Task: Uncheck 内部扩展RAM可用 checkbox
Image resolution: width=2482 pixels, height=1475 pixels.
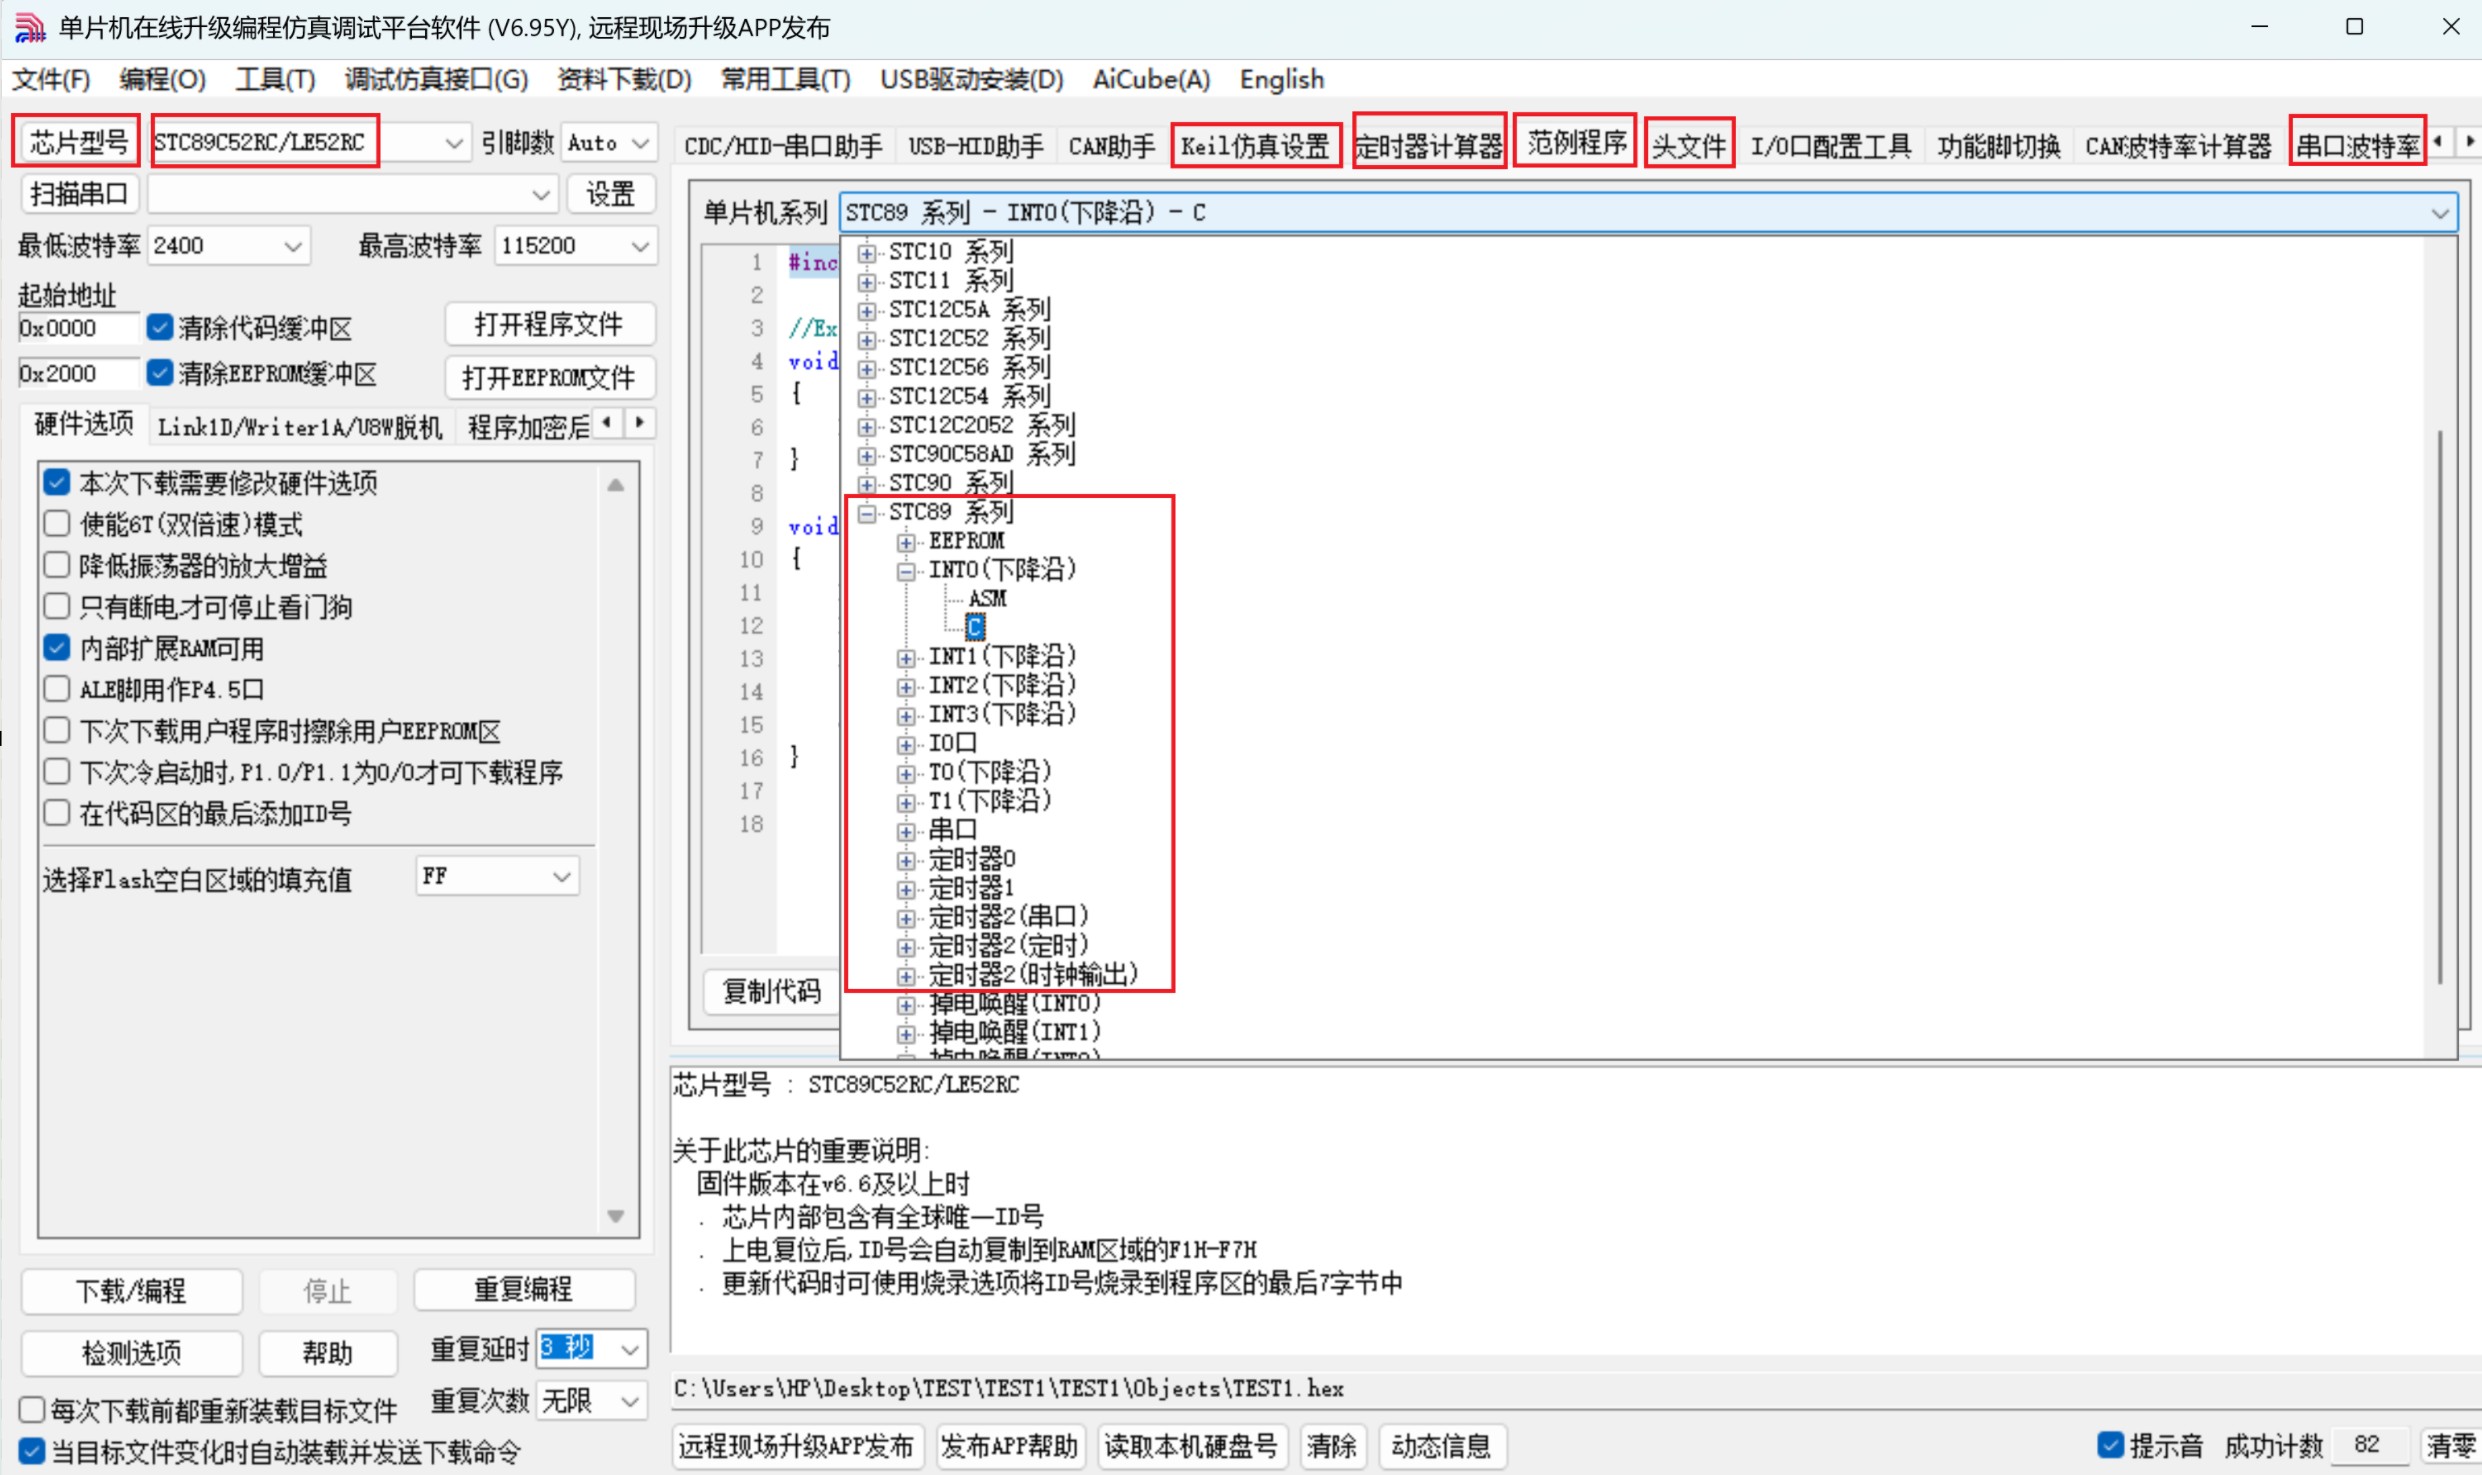Action: (x=57, y=648)
